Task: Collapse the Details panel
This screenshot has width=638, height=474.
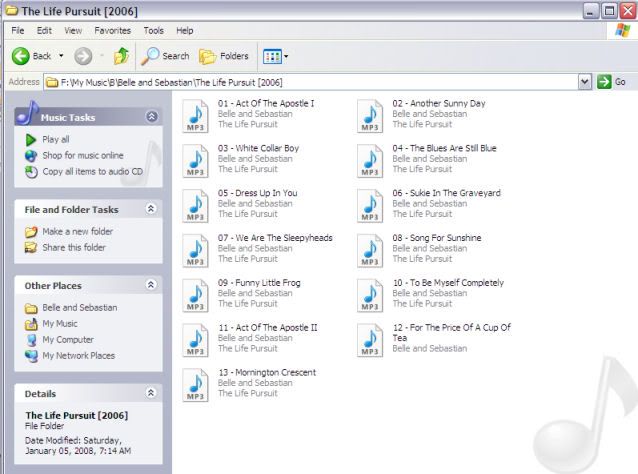Action: (151, 393)
